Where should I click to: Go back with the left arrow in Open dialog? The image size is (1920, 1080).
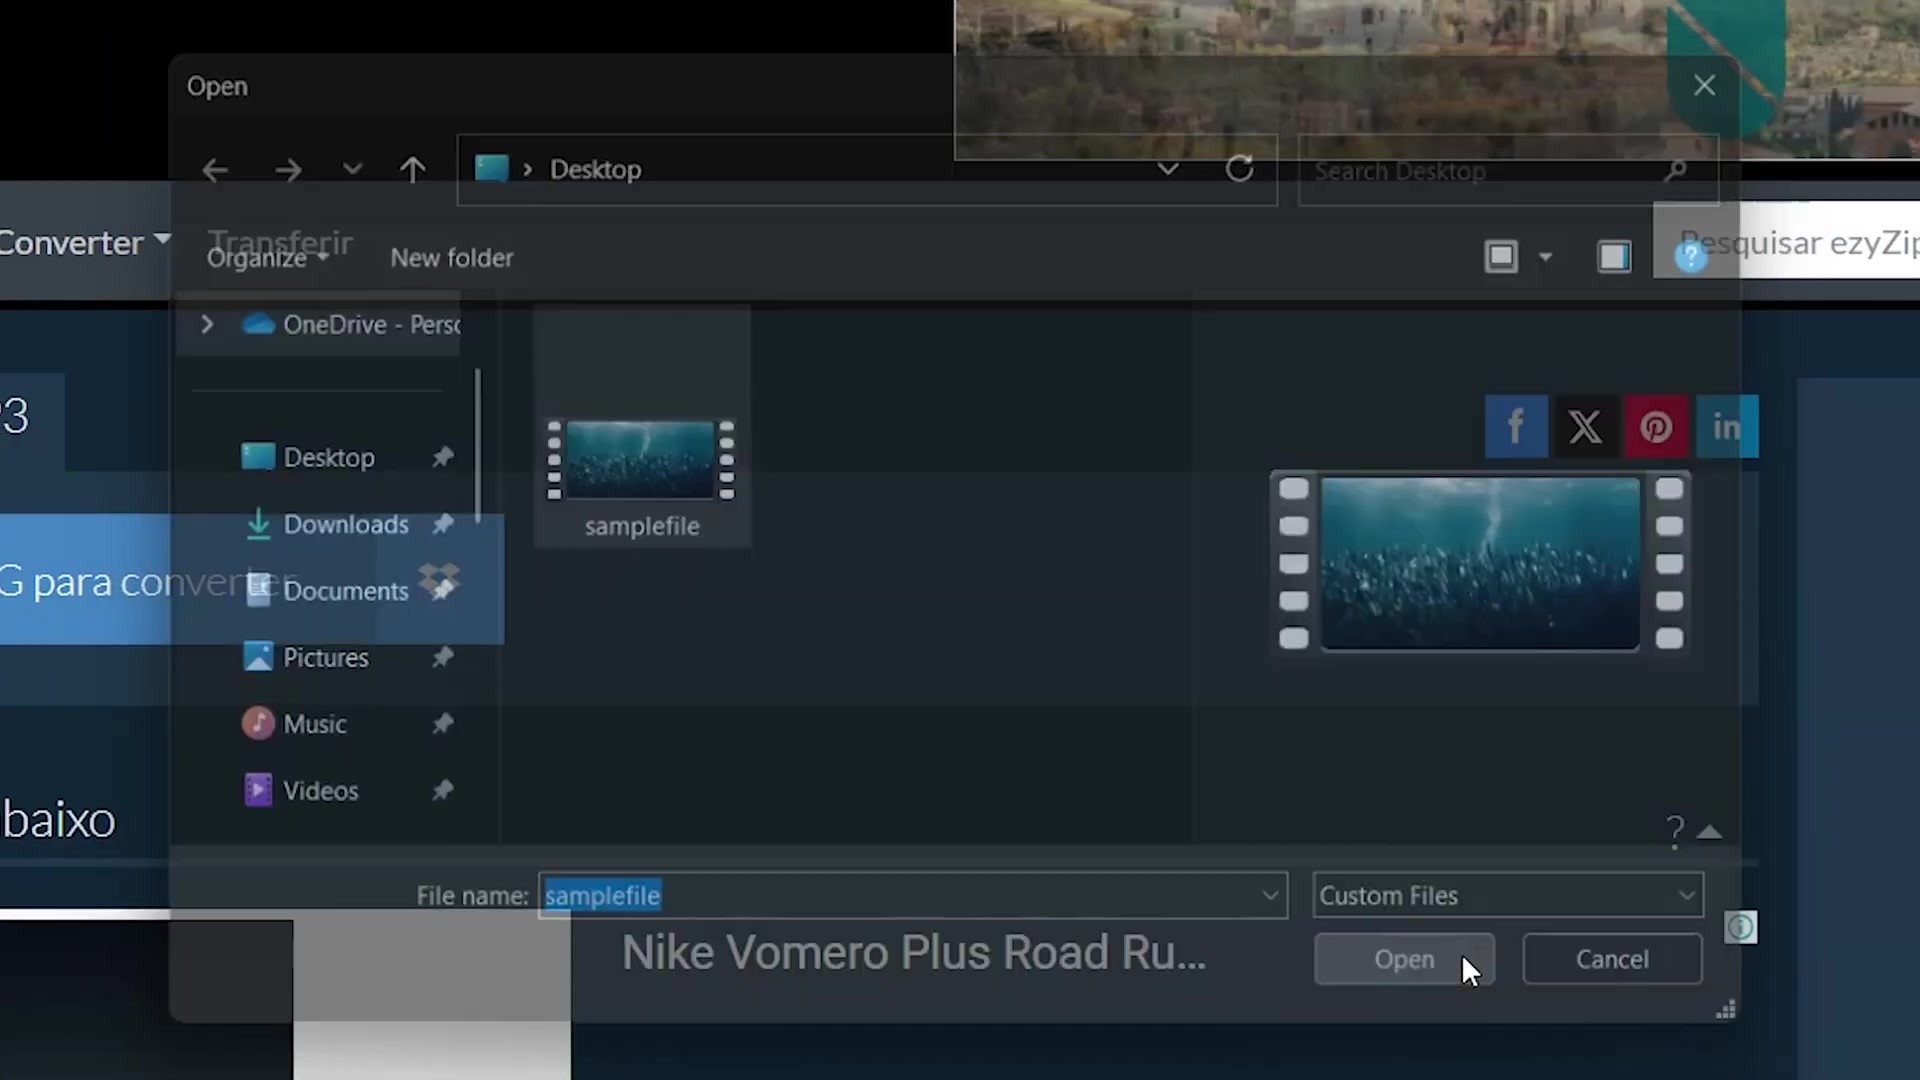[215, 170]
